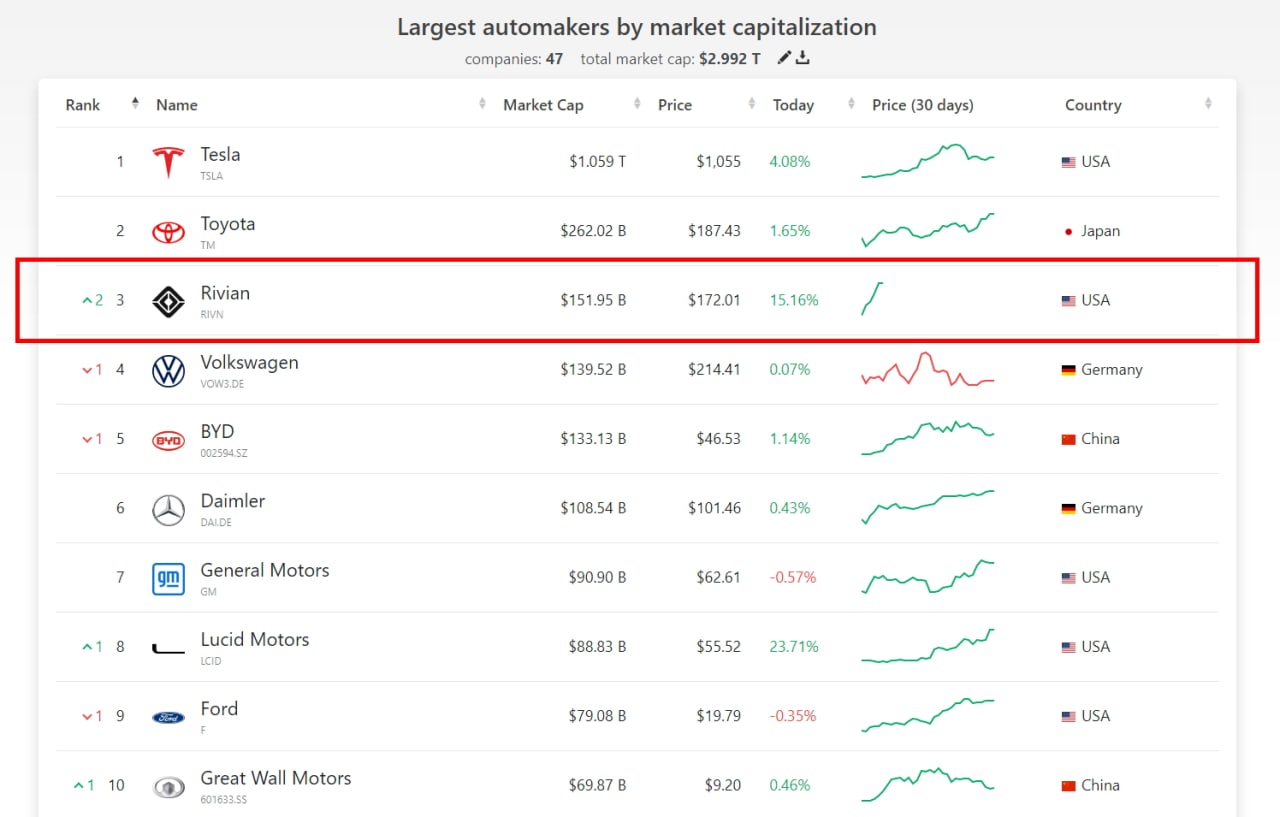The height and width of the screenshot is (817, 1280).
Task: Sort by Country column arrows
Action: point(1208,104)
